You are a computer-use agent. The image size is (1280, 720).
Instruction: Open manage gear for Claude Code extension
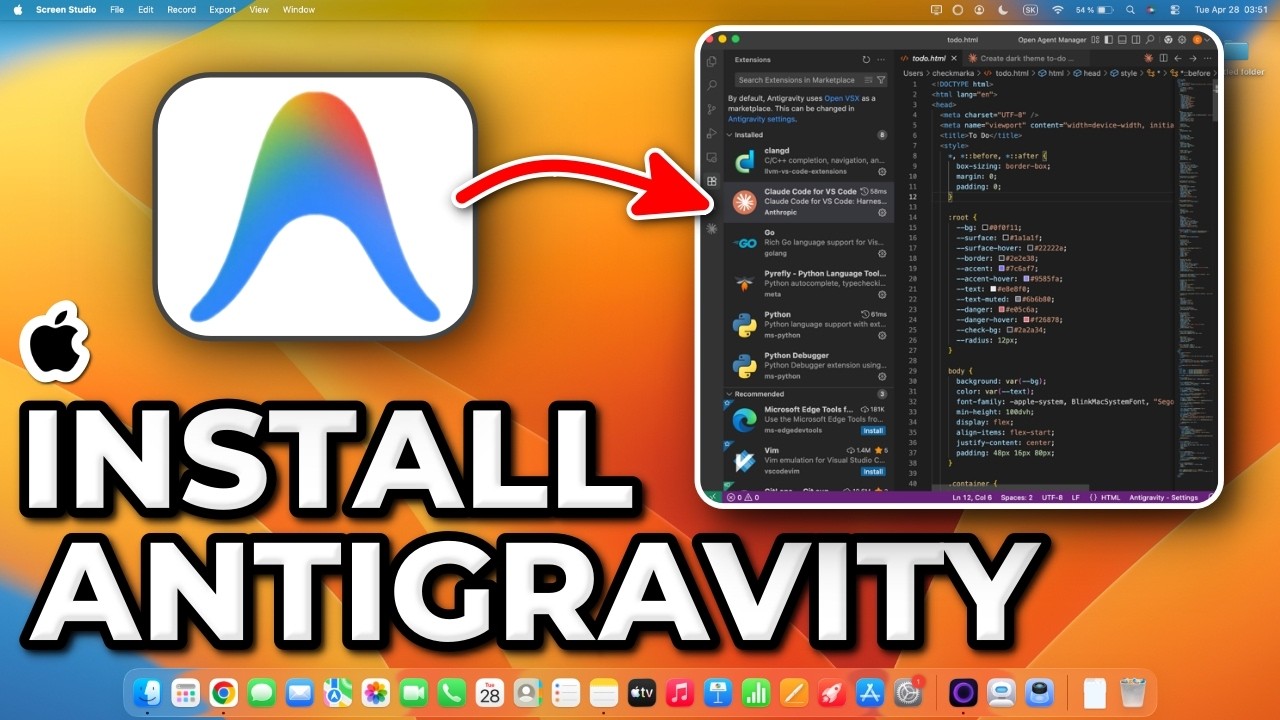882,213
